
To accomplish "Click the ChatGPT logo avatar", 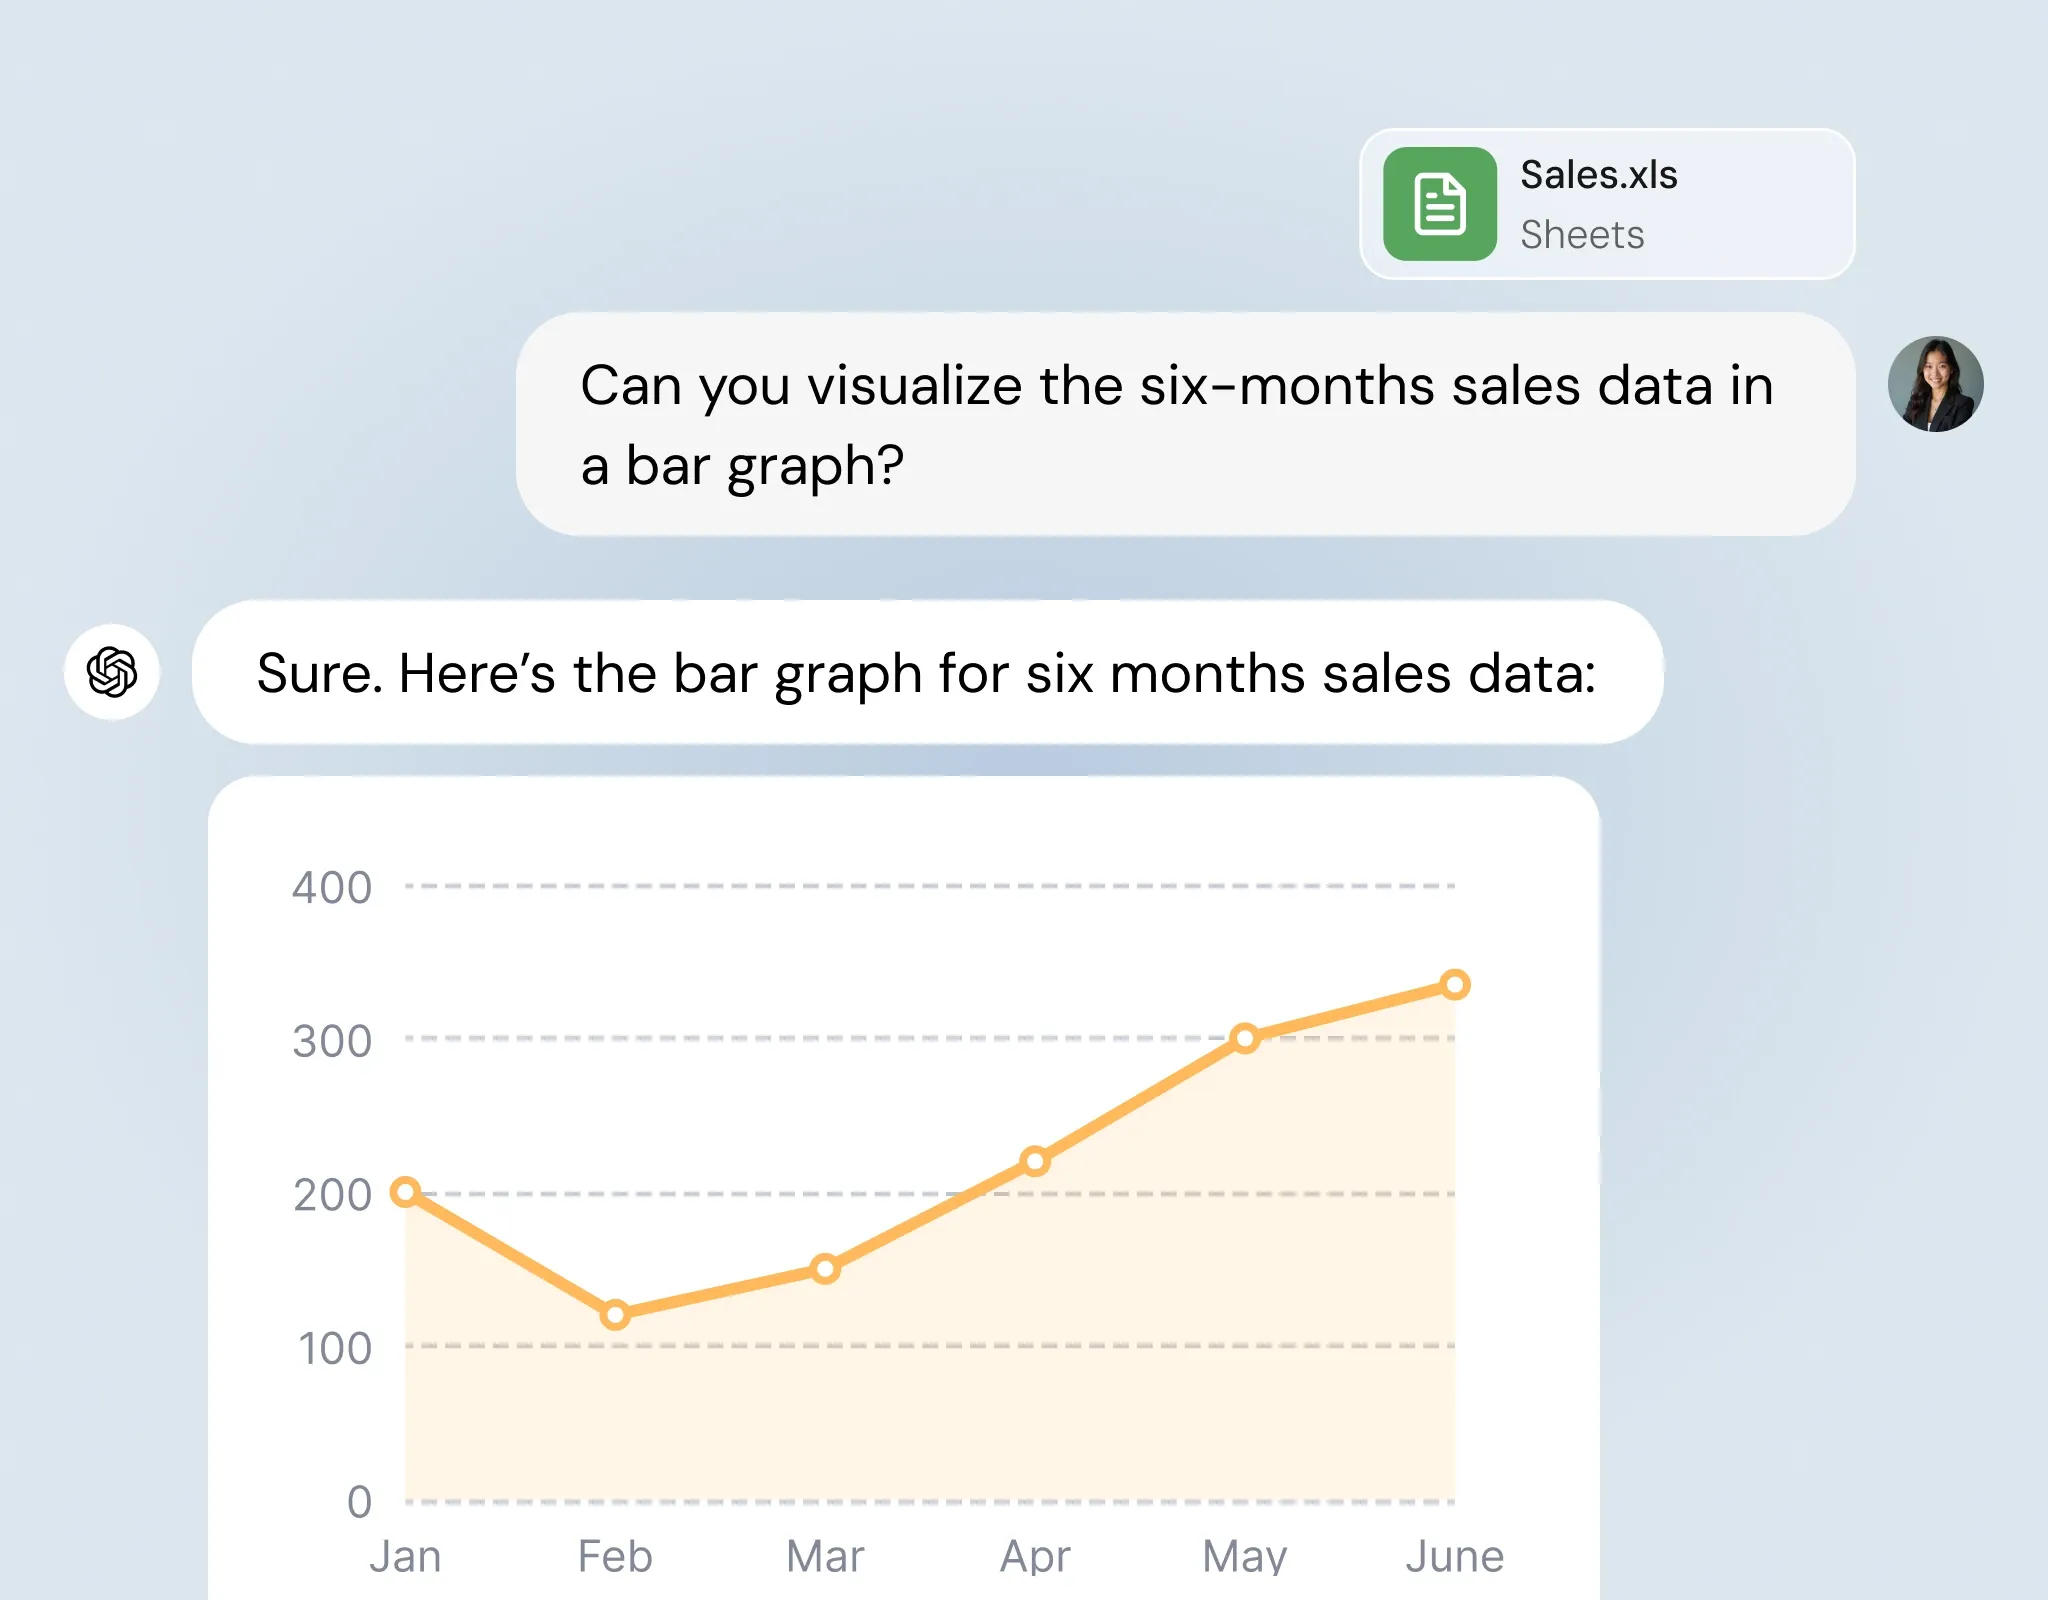I will pyautogui.click(x=112, y=672).
